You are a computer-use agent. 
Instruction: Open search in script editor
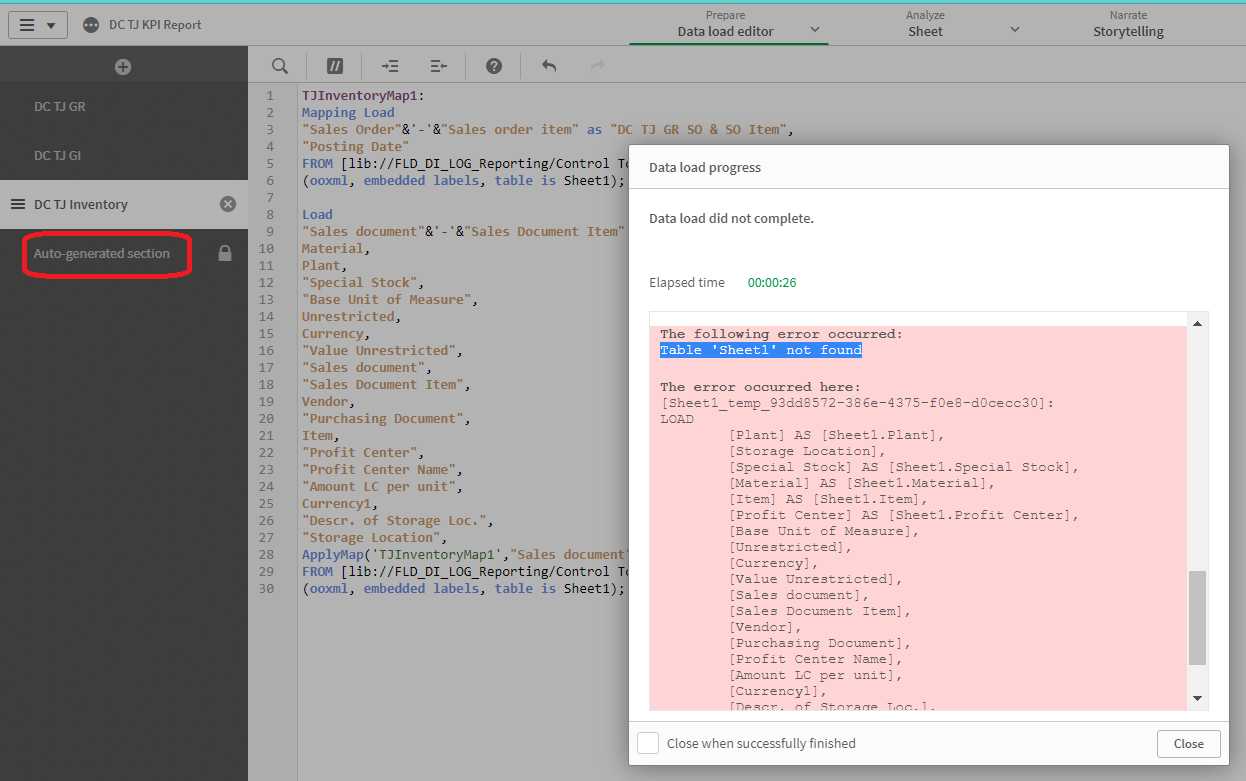coord(281,66)
